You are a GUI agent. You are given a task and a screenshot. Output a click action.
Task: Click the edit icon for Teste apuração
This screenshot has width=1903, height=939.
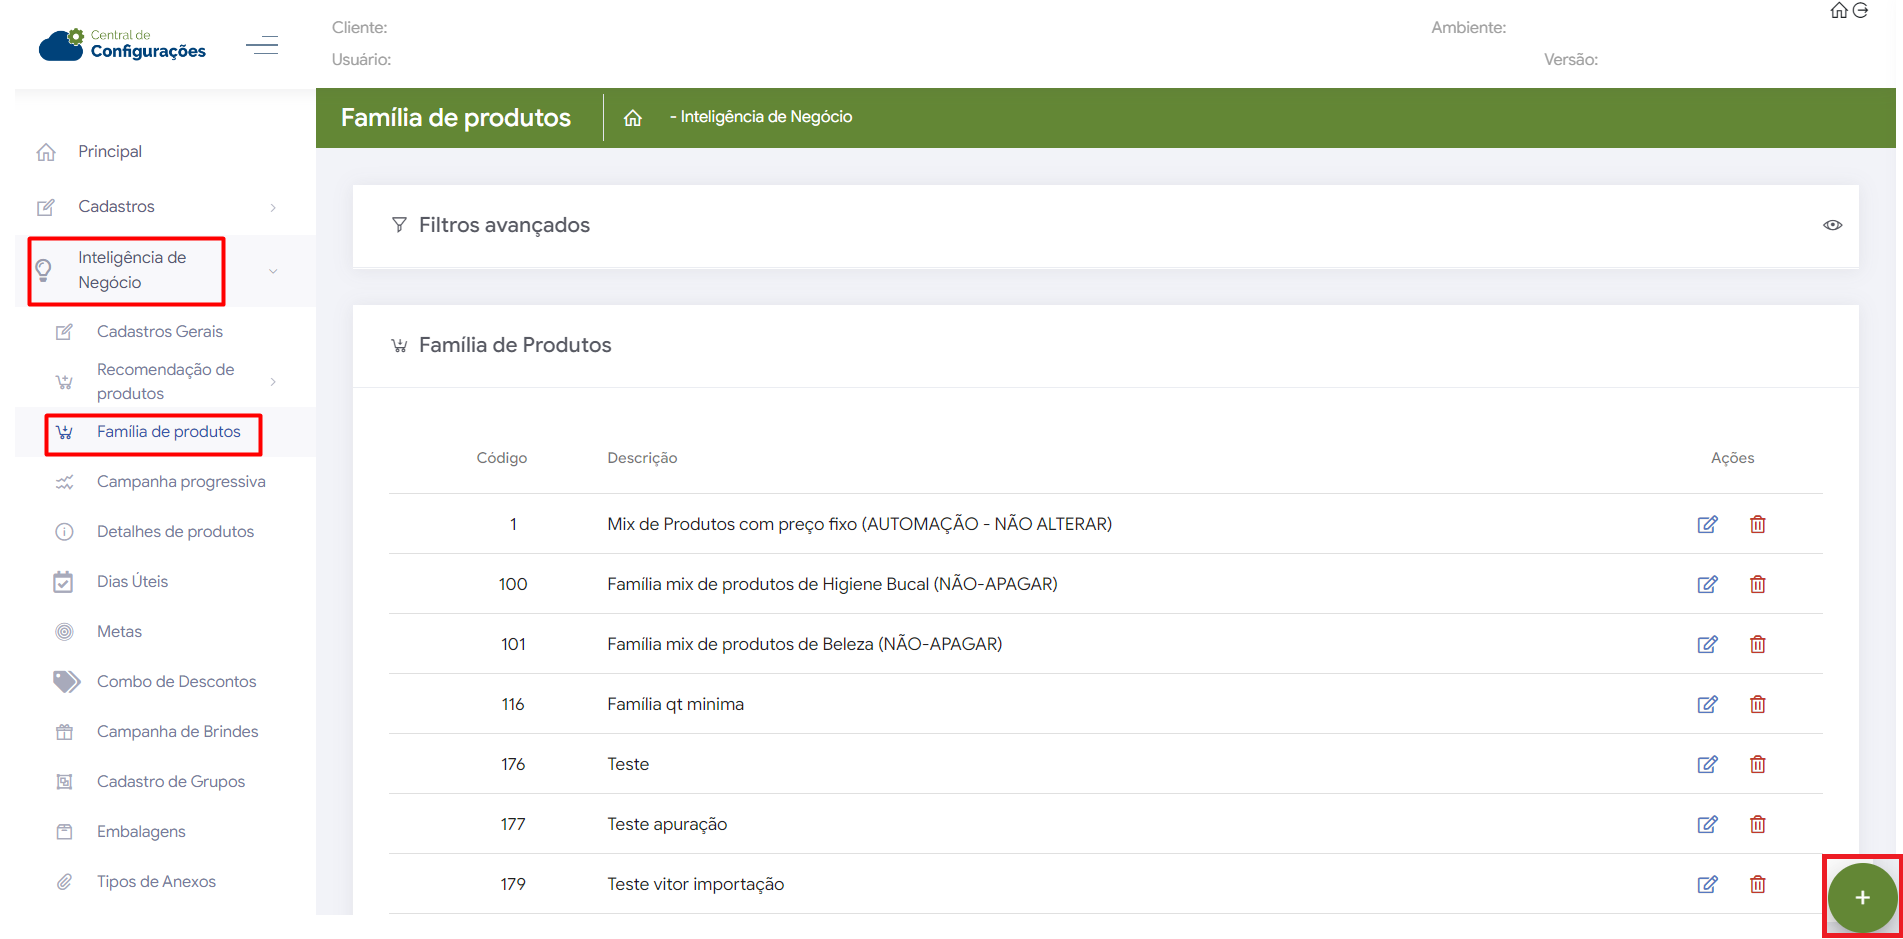[x=1707, y=824]
